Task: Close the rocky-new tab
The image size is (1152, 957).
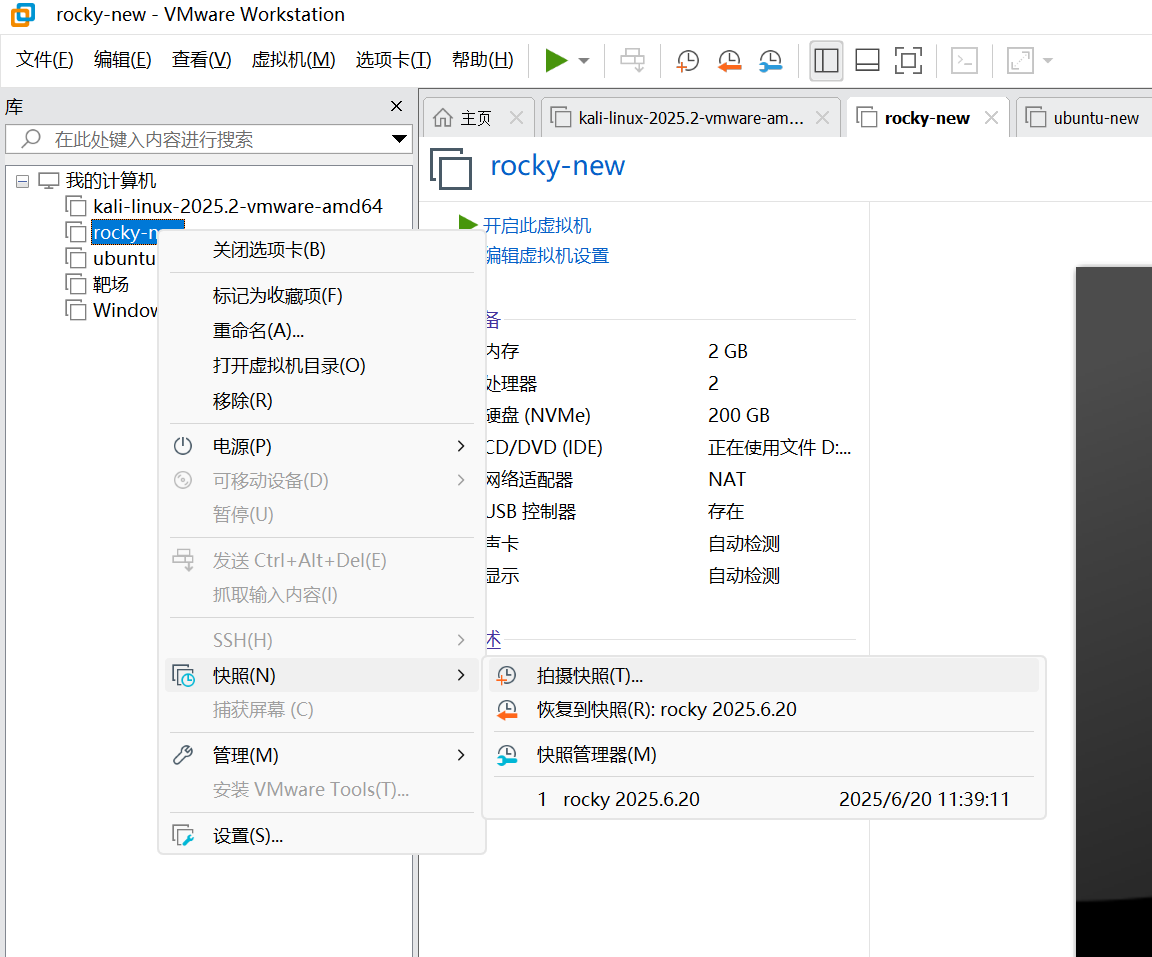Action: 991,118
